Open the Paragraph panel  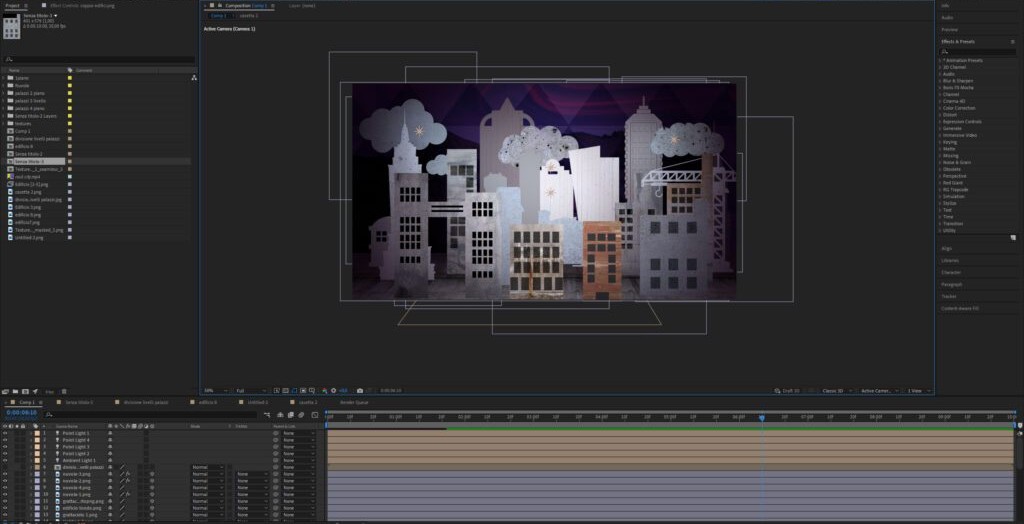click(951, 284)
